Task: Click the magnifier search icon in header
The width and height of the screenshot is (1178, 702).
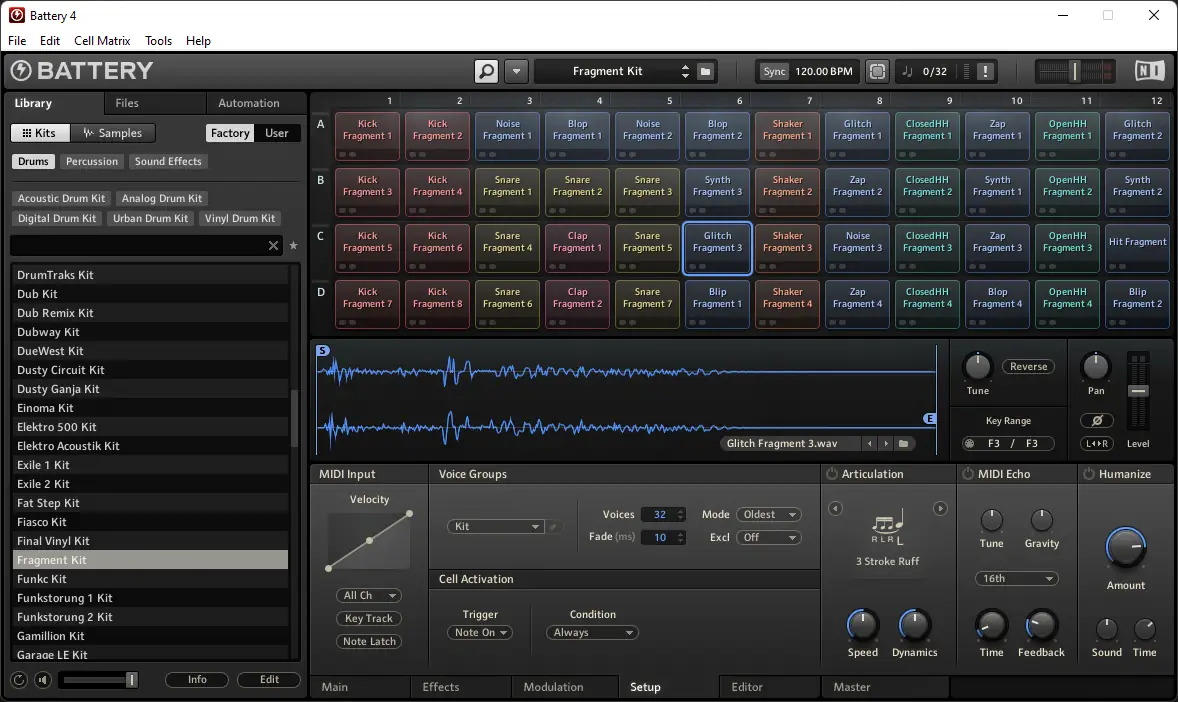Action: (x=486, y=71)
